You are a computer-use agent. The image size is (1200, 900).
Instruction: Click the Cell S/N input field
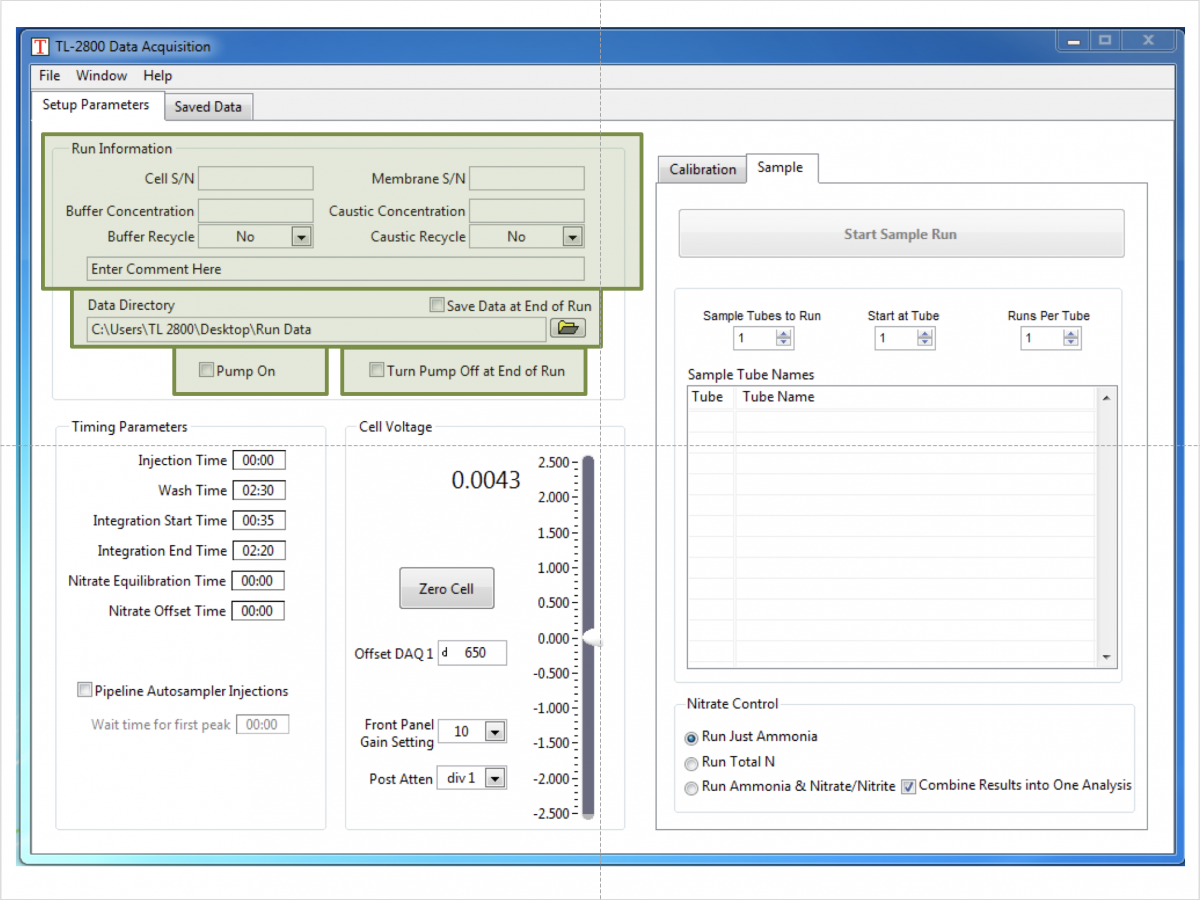click(256, 179)
